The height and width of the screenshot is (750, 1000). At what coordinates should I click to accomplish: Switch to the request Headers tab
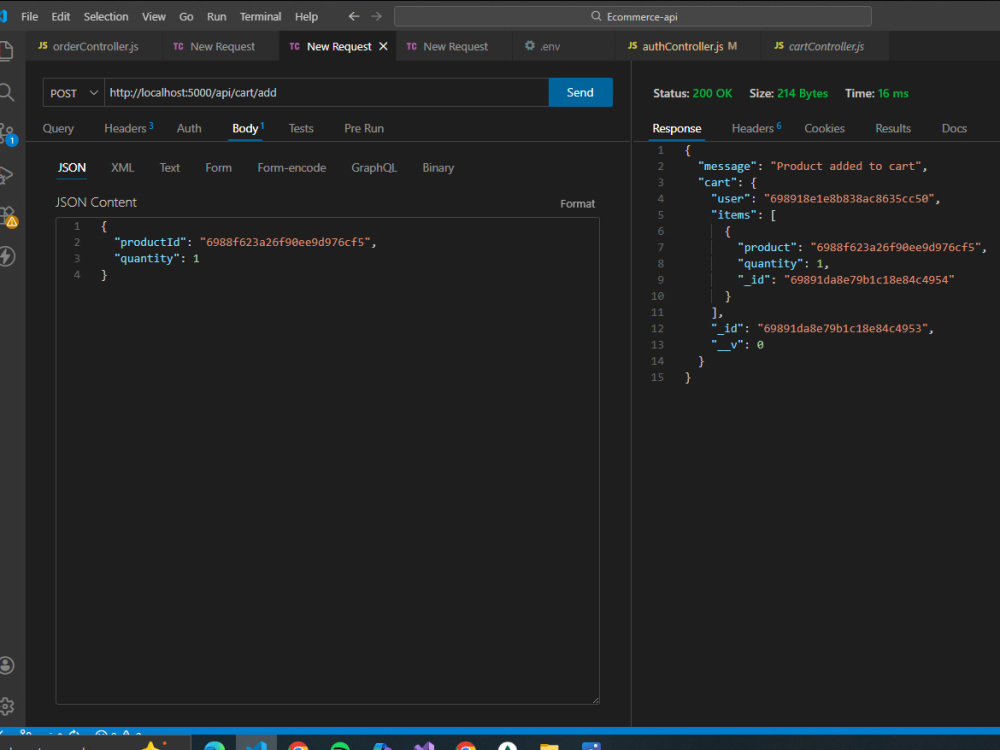(128, 129)
